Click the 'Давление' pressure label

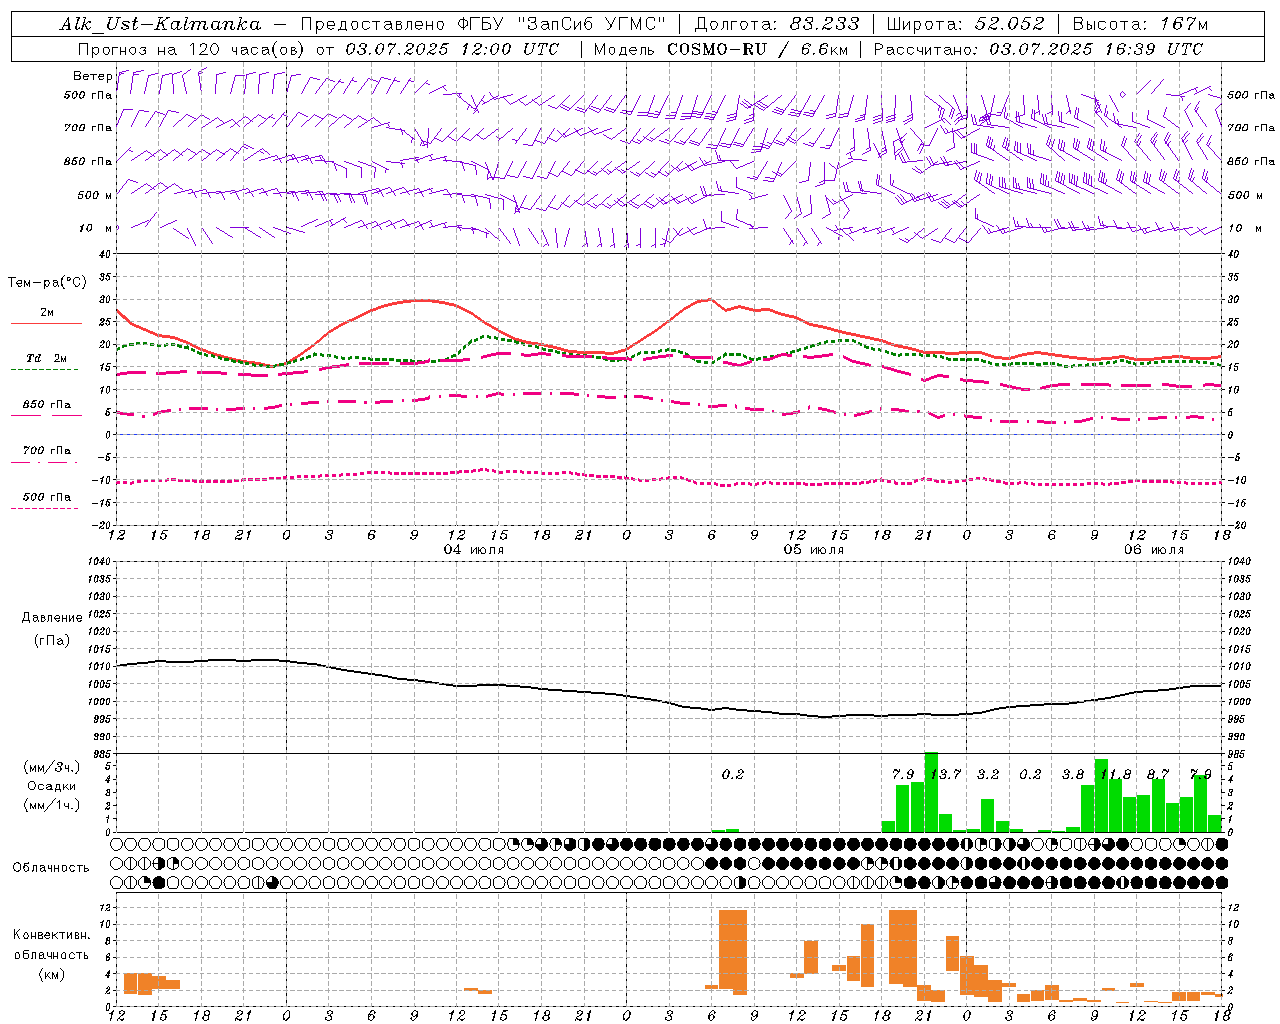(x=52, y=618)
